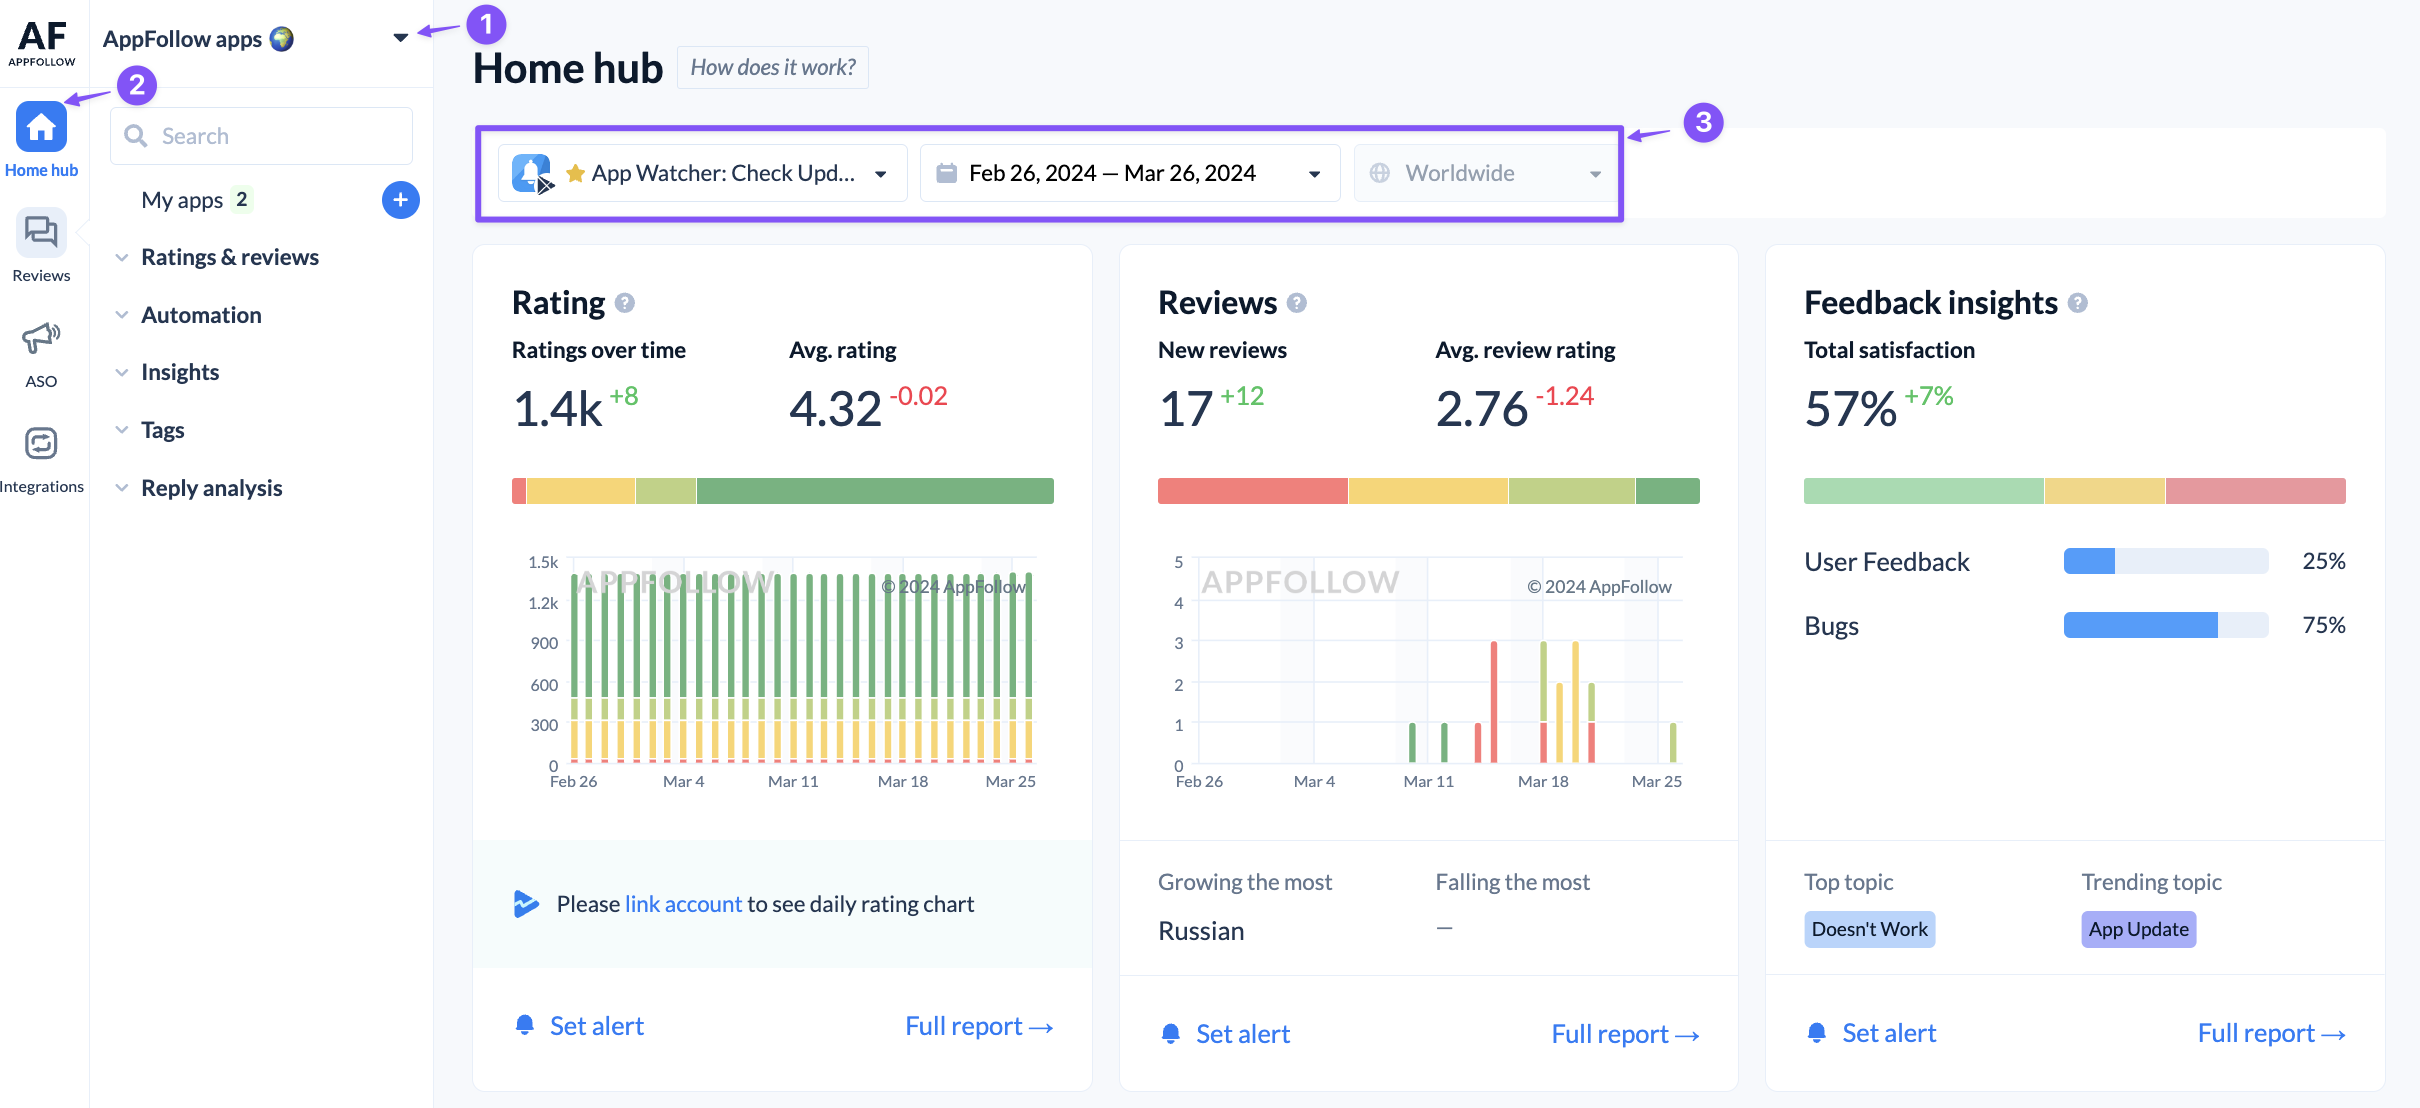Click the blue icon beside link account message

pyautogui.click(x=526, y=903)
